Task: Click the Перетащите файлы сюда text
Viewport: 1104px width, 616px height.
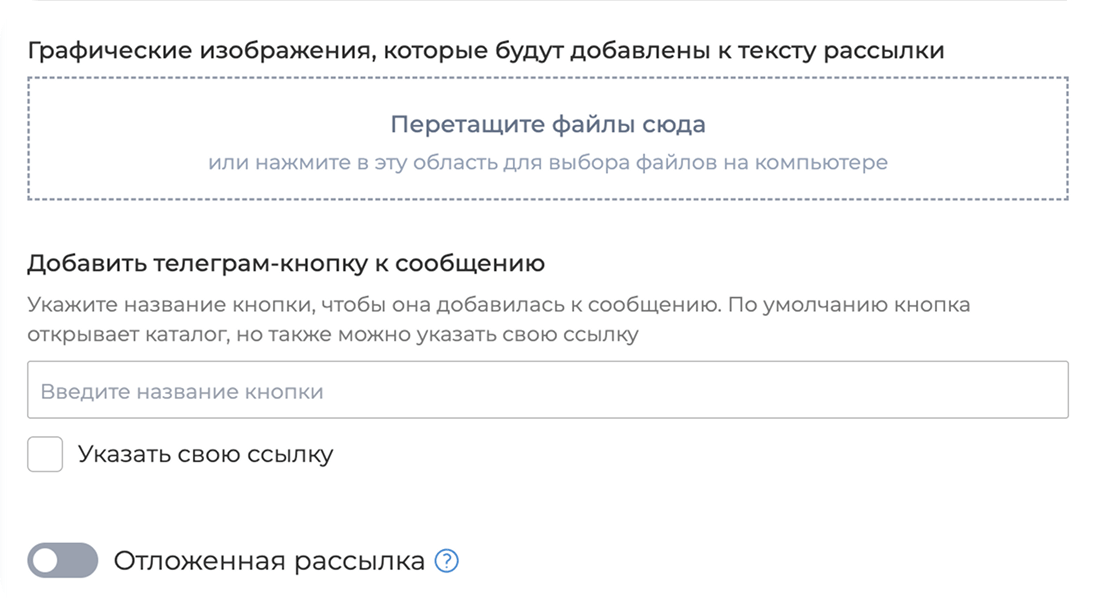Action: (x=547, y=125)
